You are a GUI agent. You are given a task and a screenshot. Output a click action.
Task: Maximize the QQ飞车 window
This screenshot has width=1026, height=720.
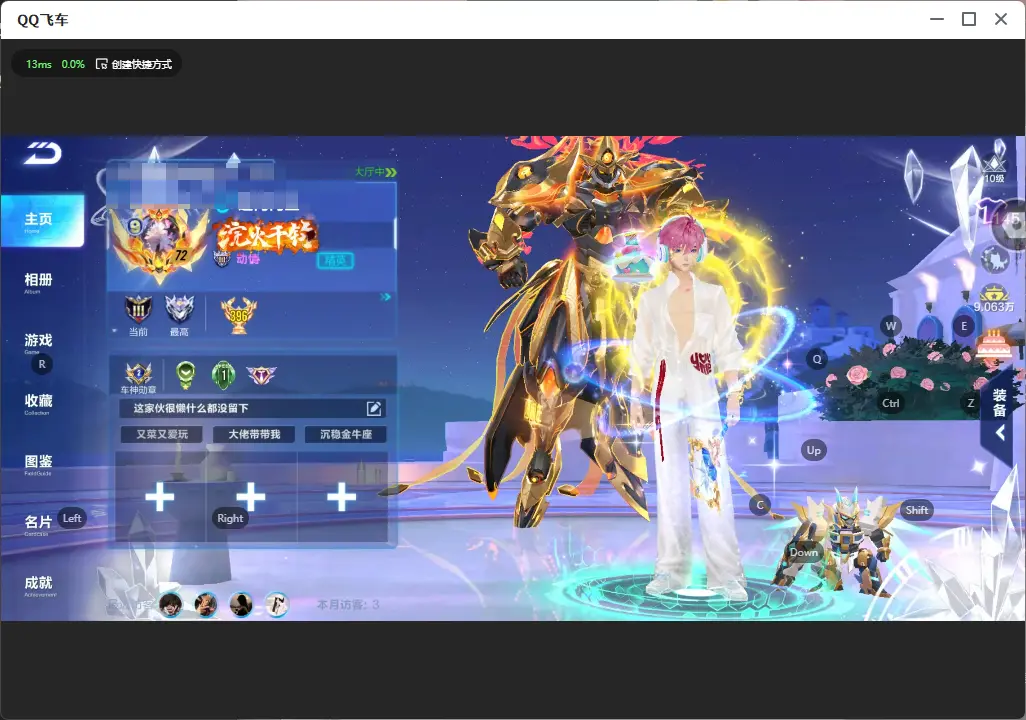(969, 19)
